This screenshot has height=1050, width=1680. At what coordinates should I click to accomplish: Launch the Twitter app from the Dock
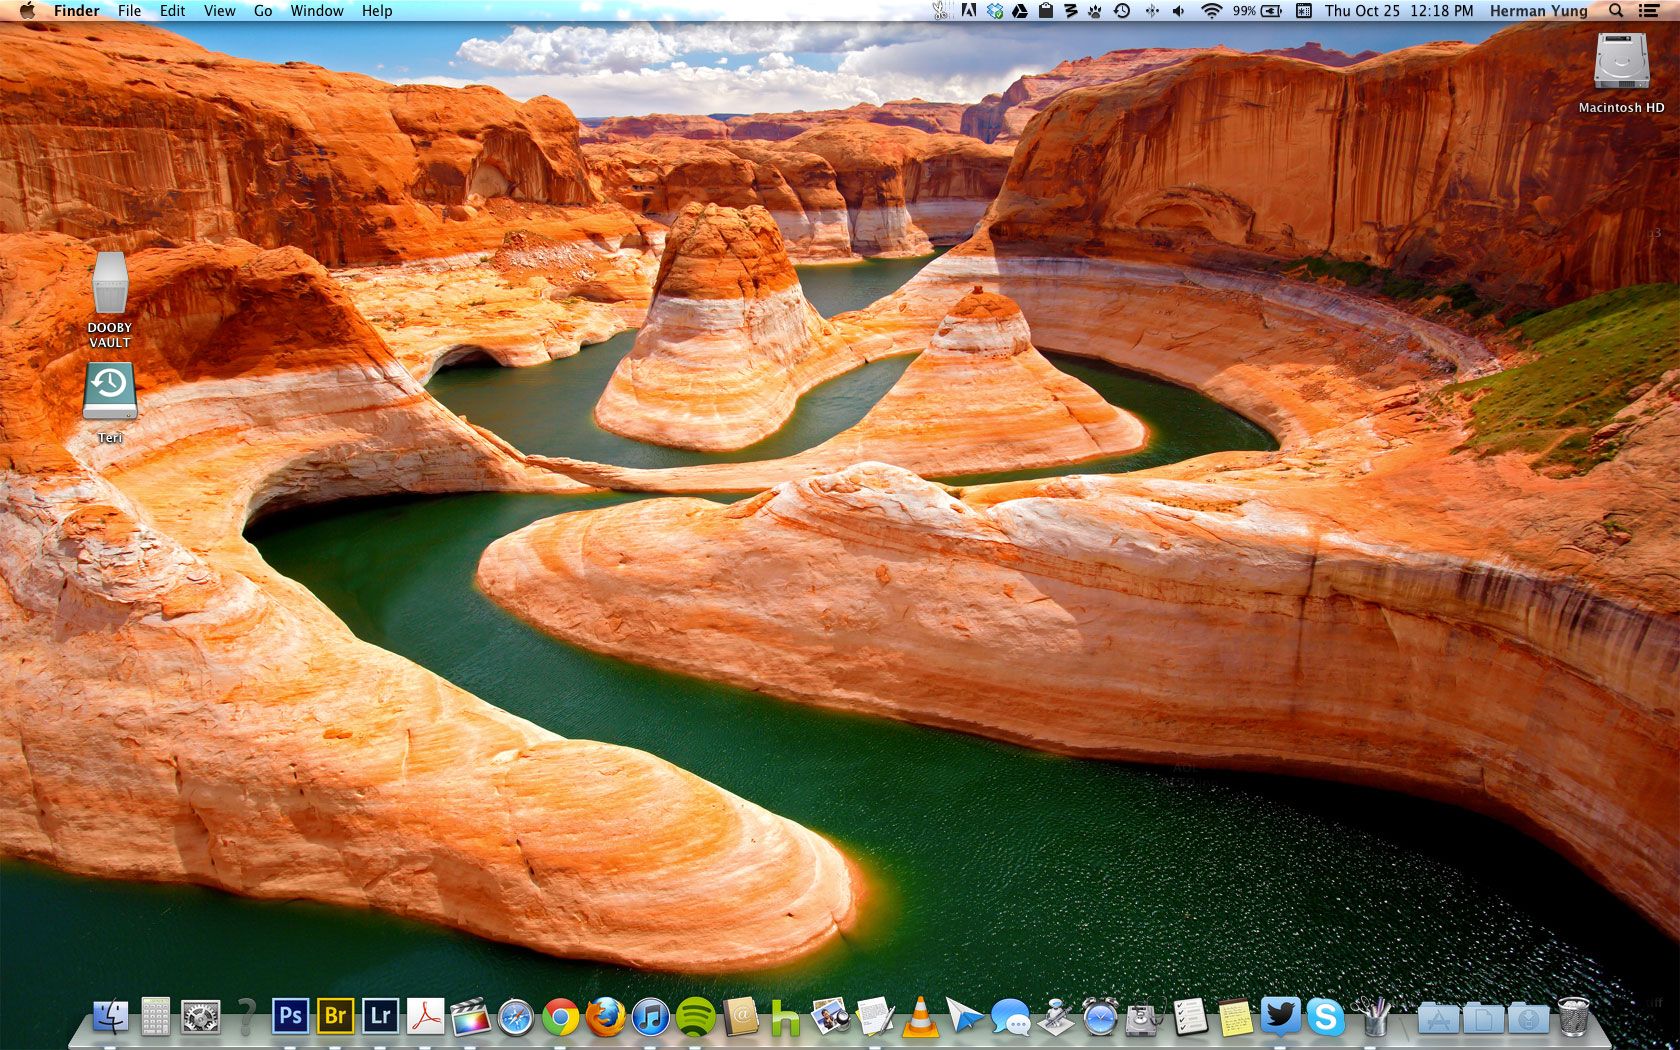[1282, 1017]
